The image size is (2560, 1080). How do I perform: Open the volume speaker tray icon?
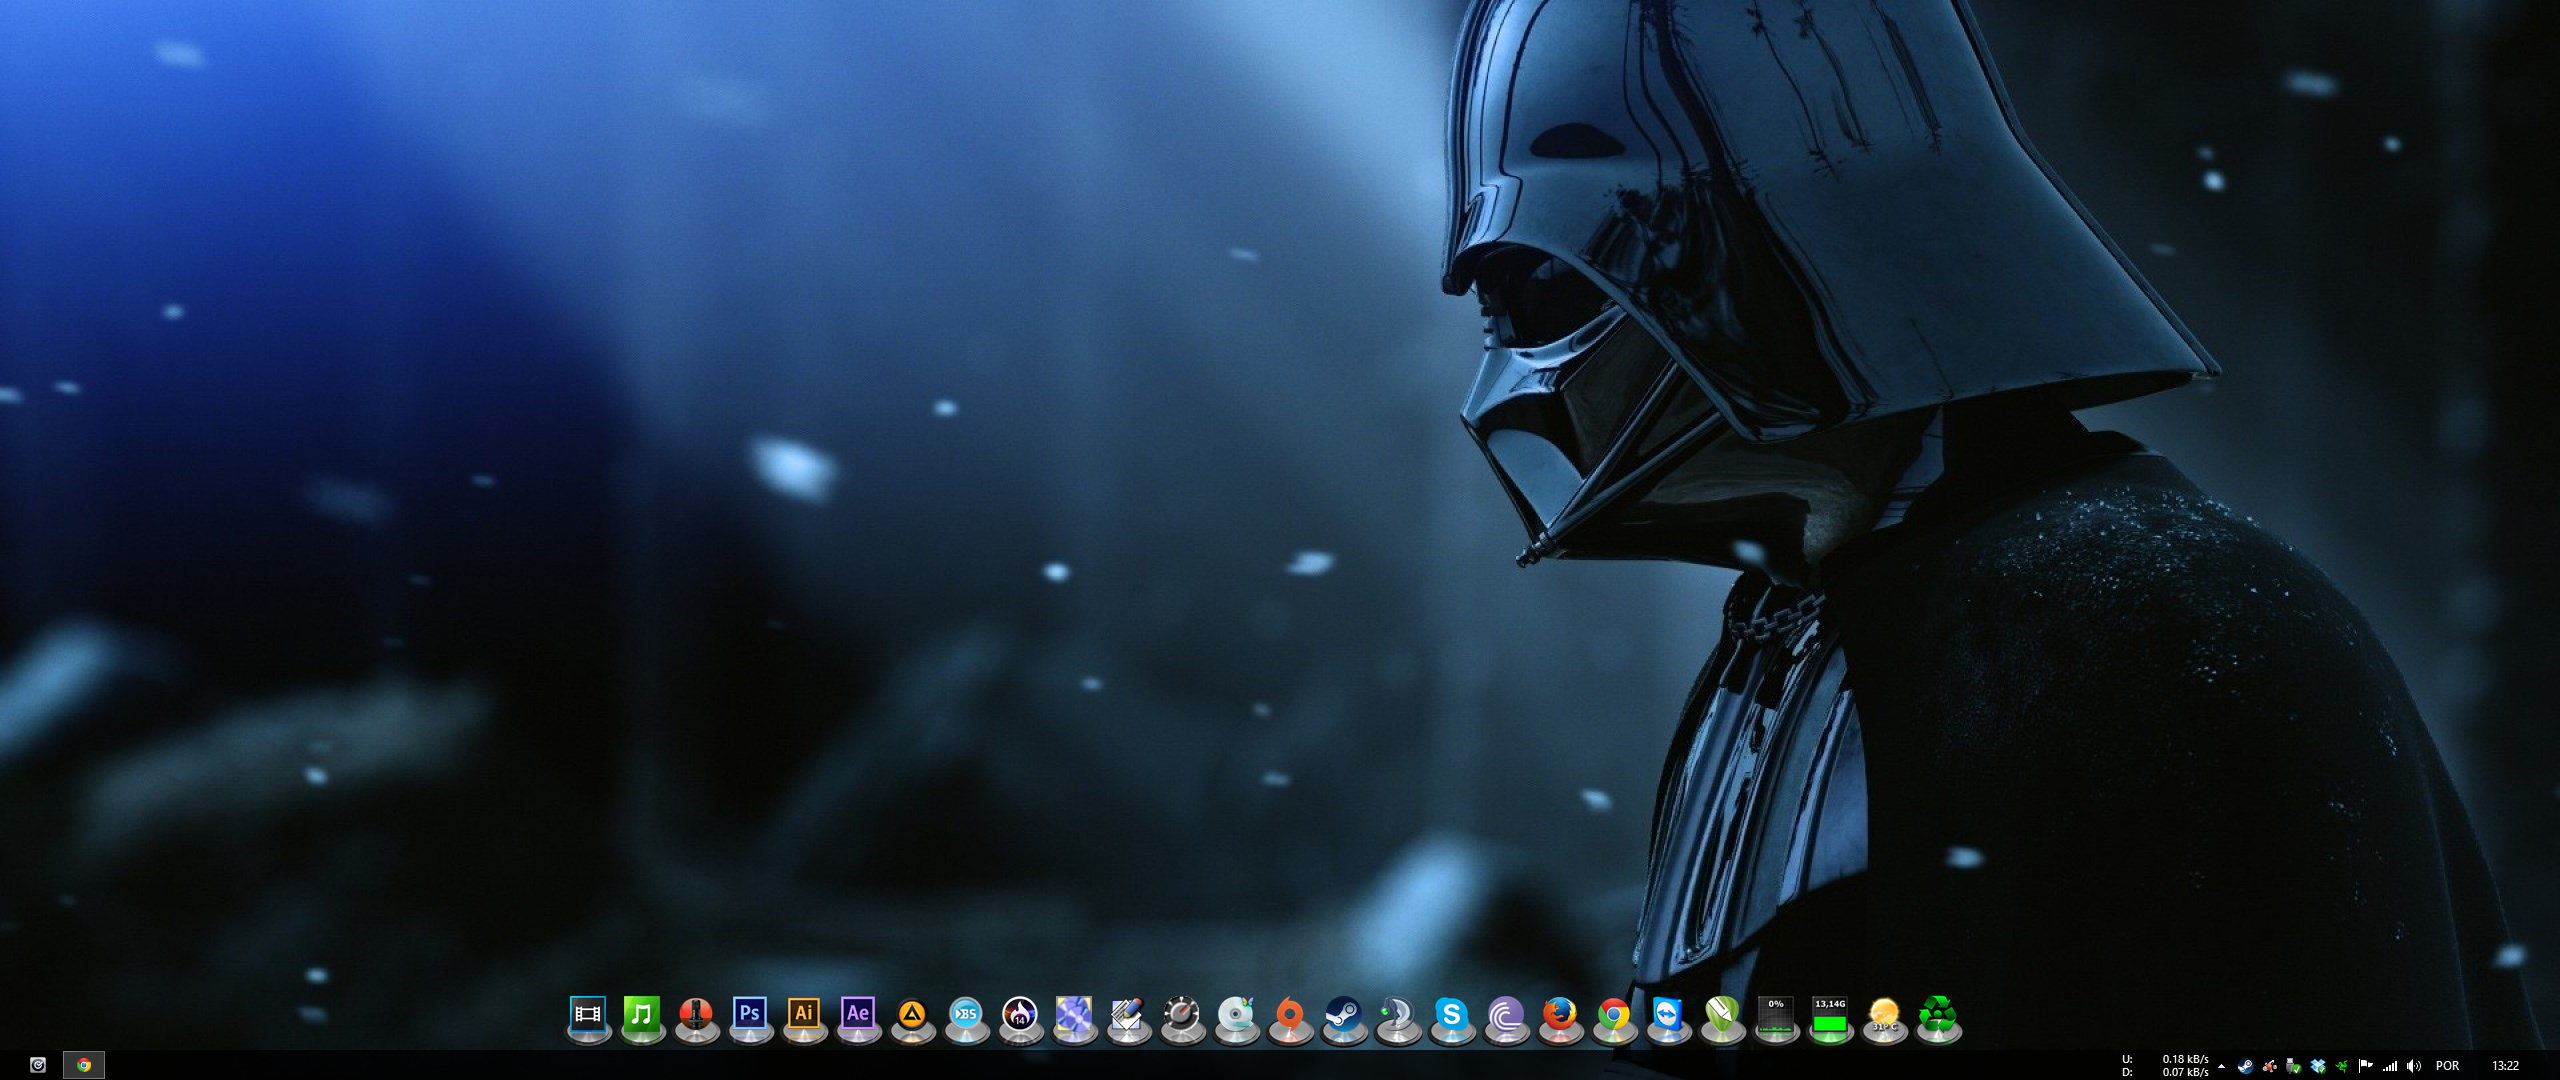(x=2414, y=1066)
